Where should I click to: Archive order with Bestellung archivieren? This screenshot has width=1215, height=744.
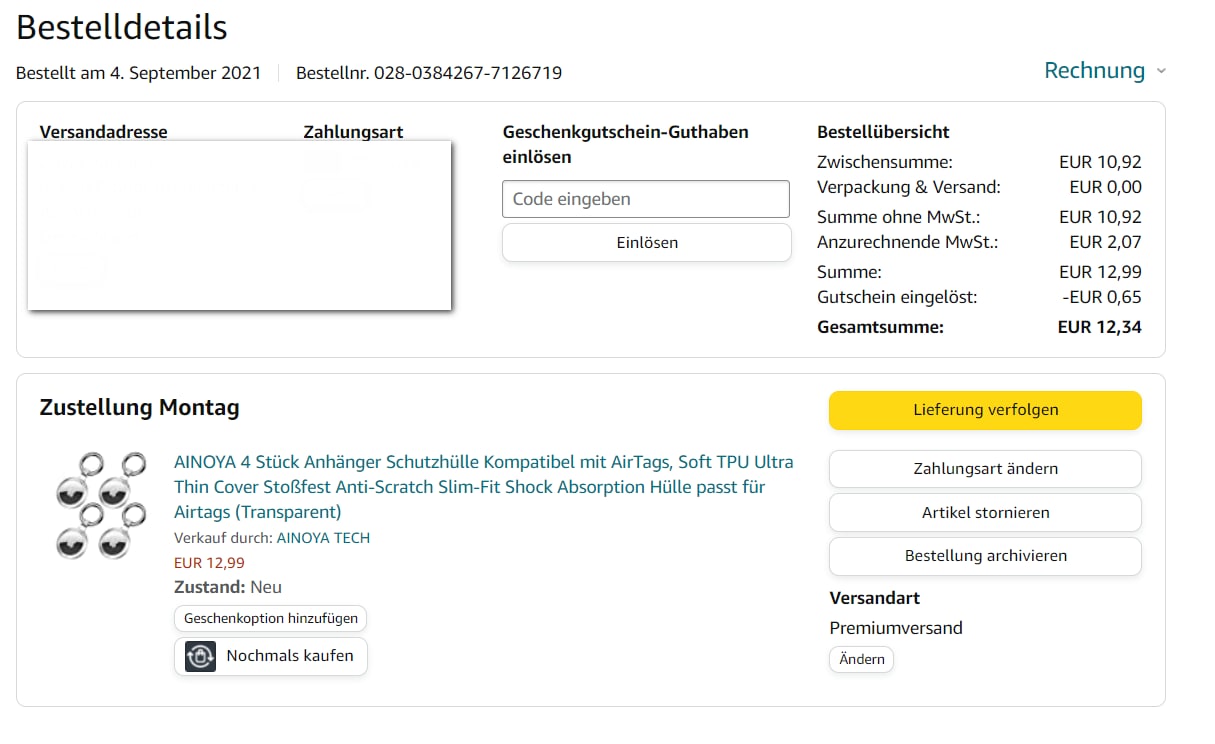point(985,556)
